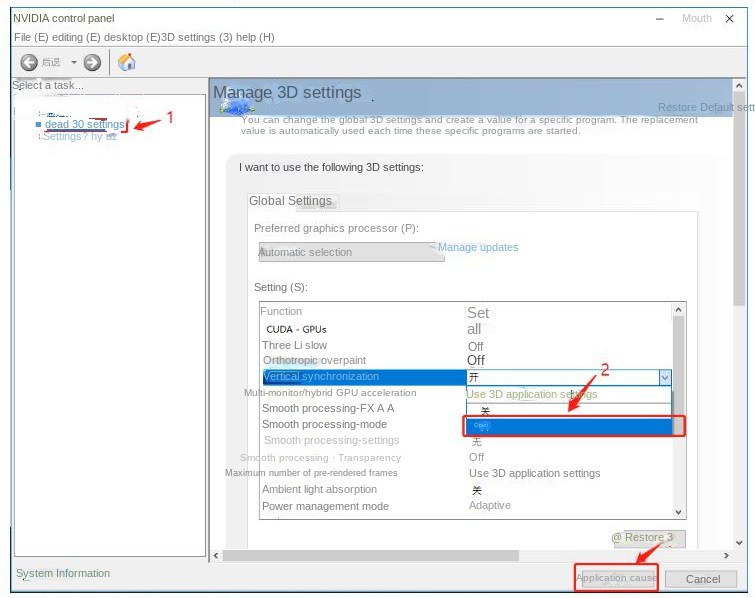Viewport: 755px width, 598px height.
Task: Select Power management mode row
Action: coord(325,506)
